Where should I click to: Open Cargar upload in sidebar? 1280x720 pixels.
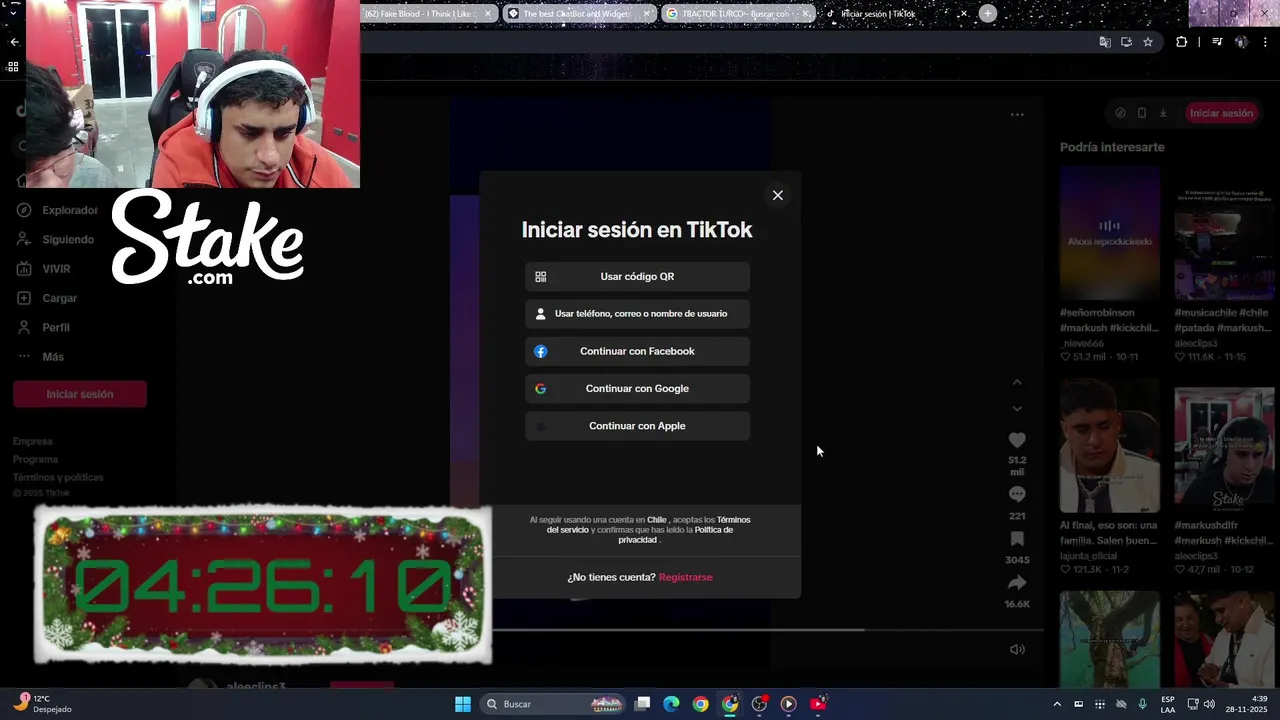pyautogui.click(x=47, y=298)
